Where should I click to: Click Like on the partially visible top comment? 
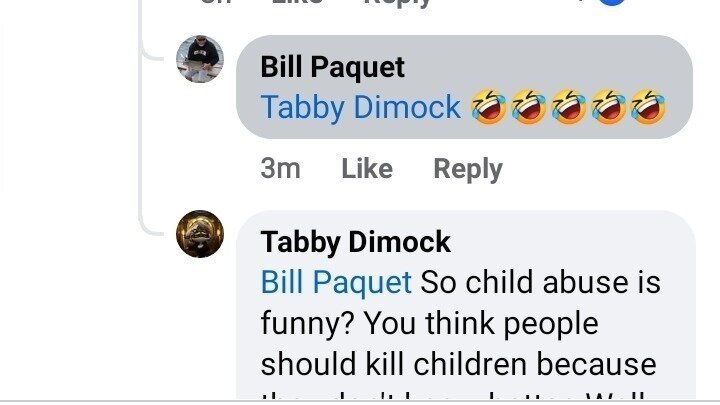point(297,2)
